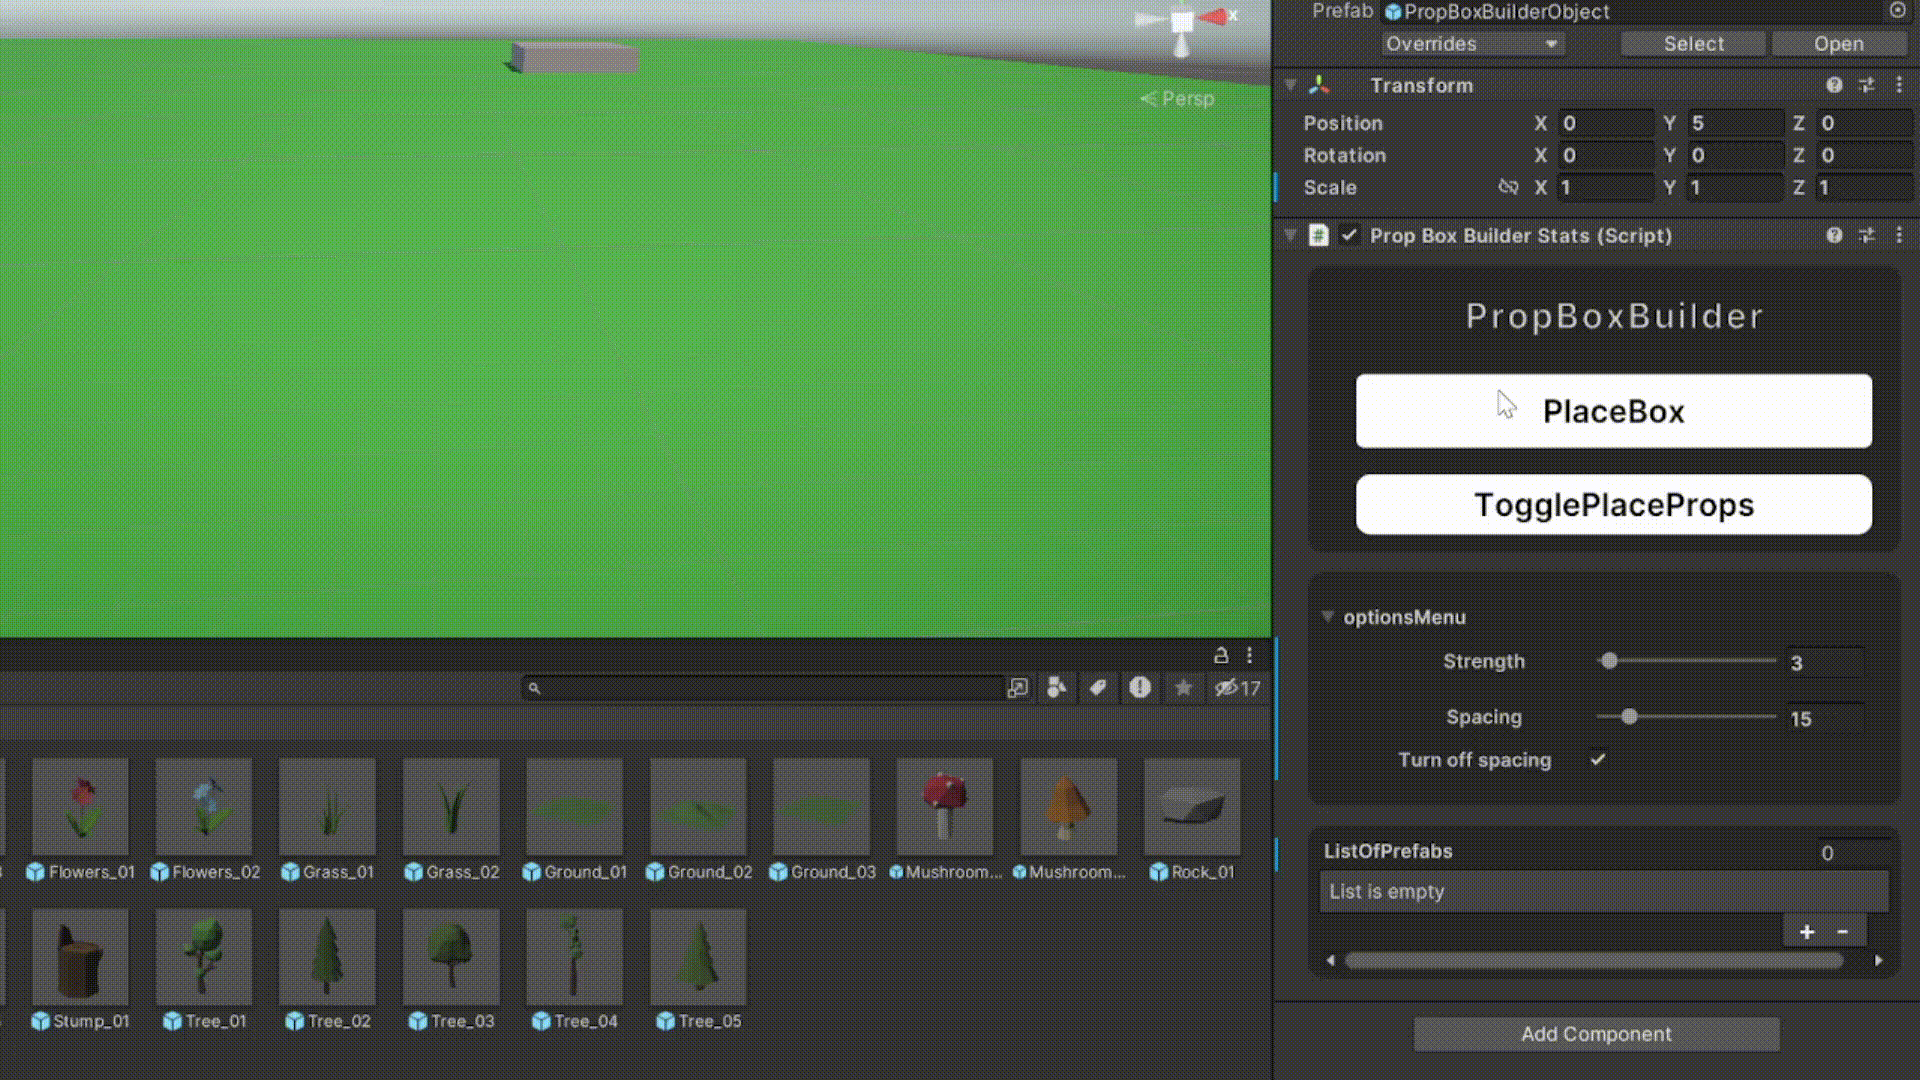This screenshot has height=1080, width=1920.
Task: Click the Persp view label in Scene view
Action: 1177,98
